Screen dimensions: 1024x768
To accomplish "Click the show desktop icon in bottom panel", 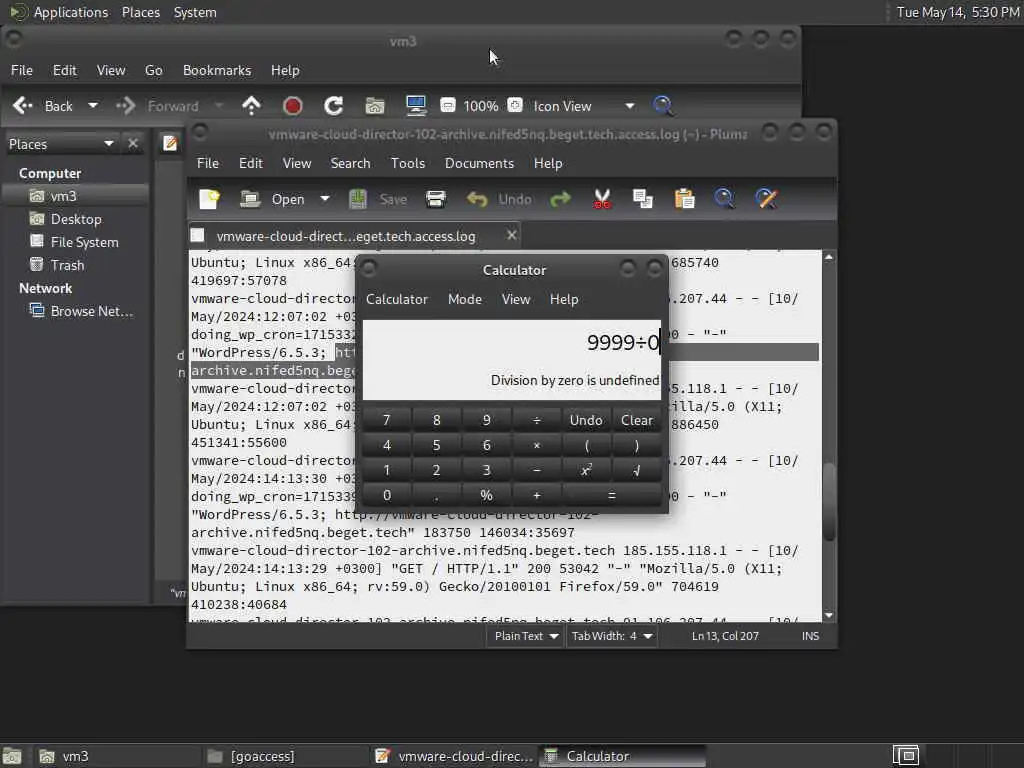I will tap(12, 756).
